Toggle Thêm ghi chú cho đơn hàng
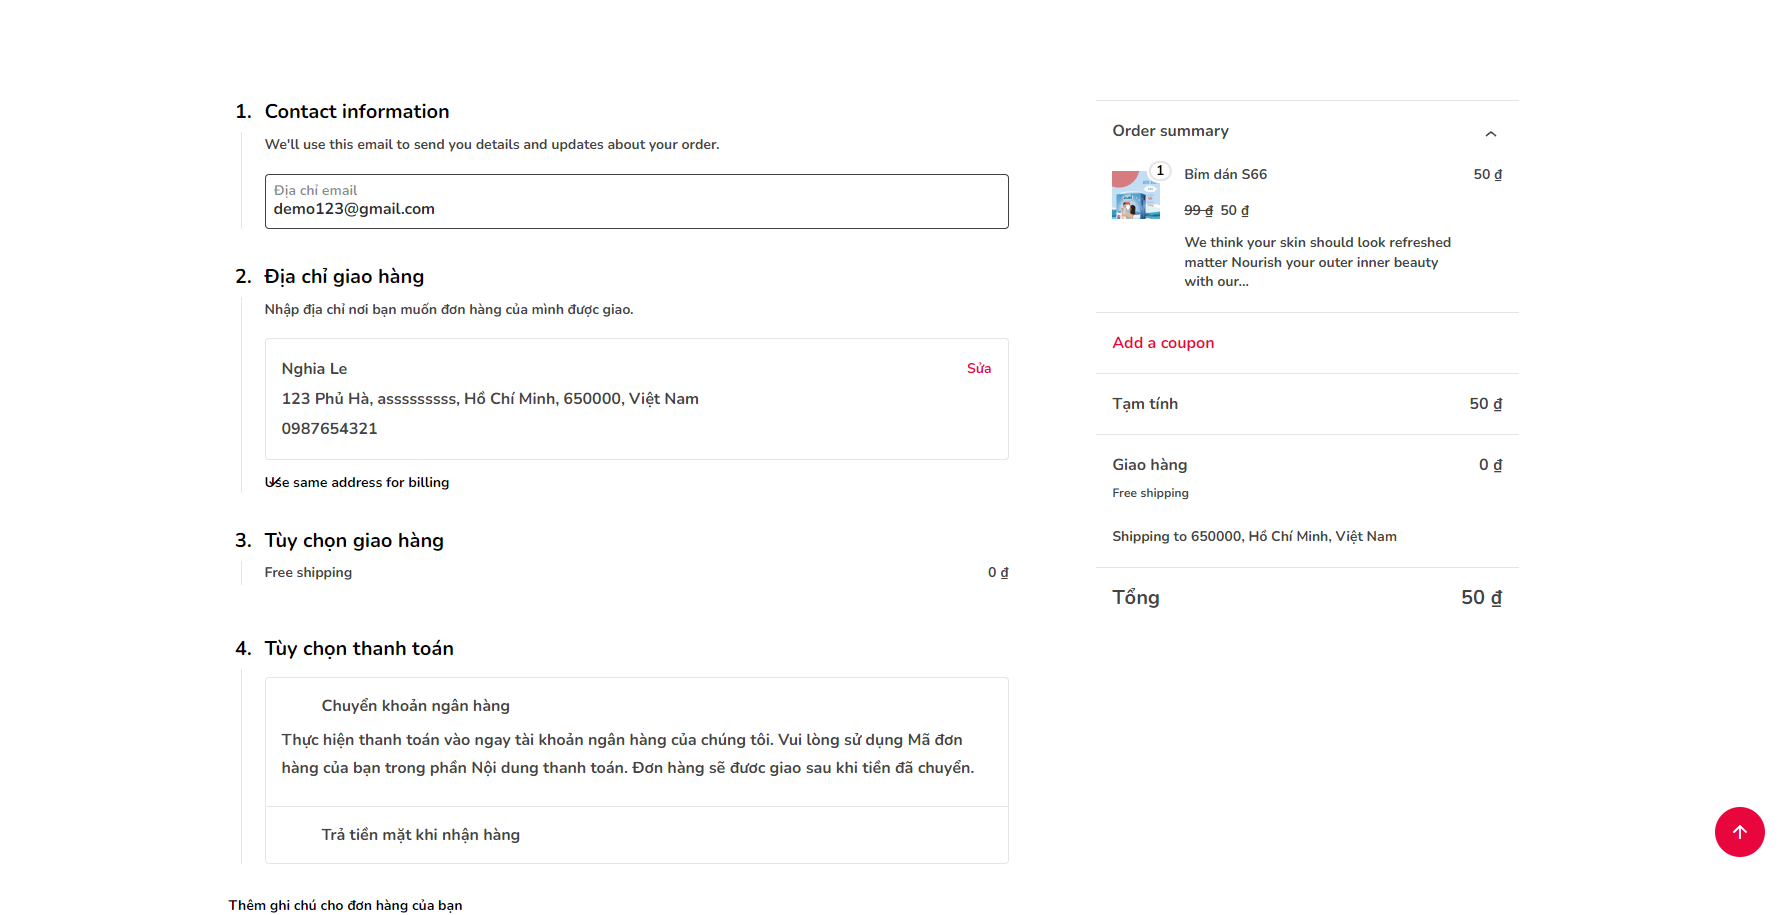The image size is (1792, 915). tap(345, 905)
